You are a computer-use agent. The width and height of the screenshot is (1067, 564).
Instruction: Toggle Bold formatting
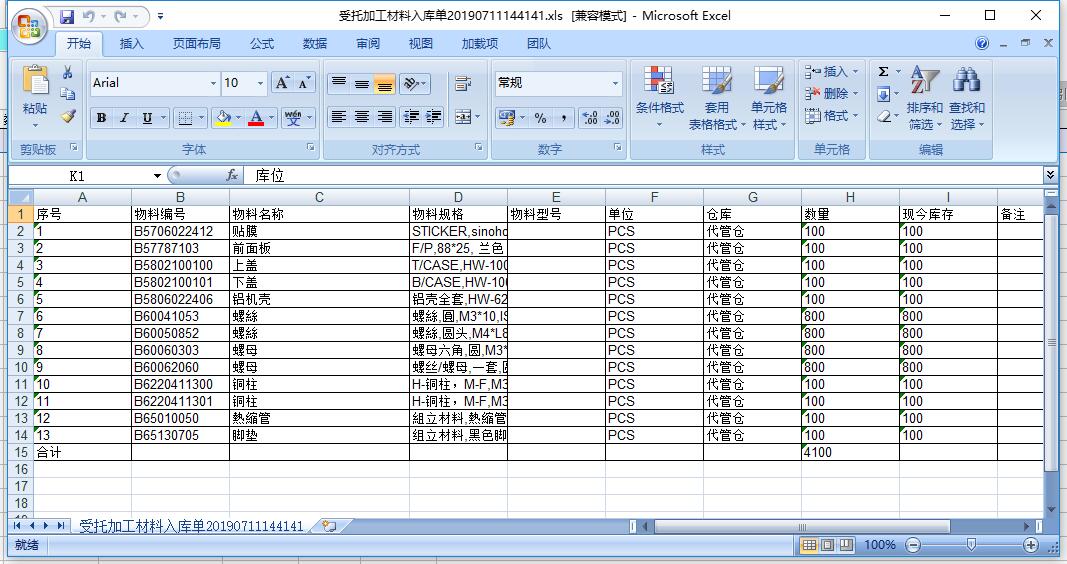coord(101,118)
